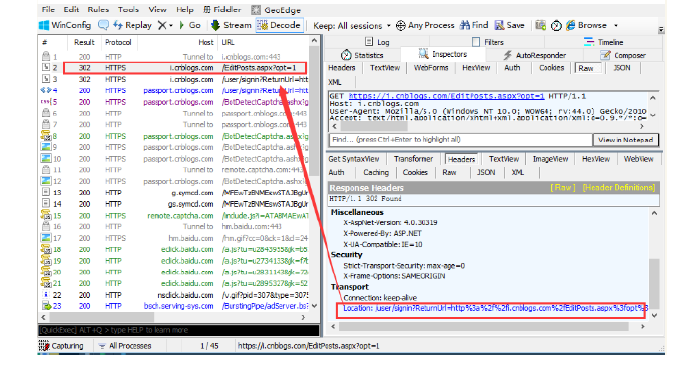Toggle Capturing in status bar
Image resolution: width=697 pixels, height=367 pixels.
61,346
